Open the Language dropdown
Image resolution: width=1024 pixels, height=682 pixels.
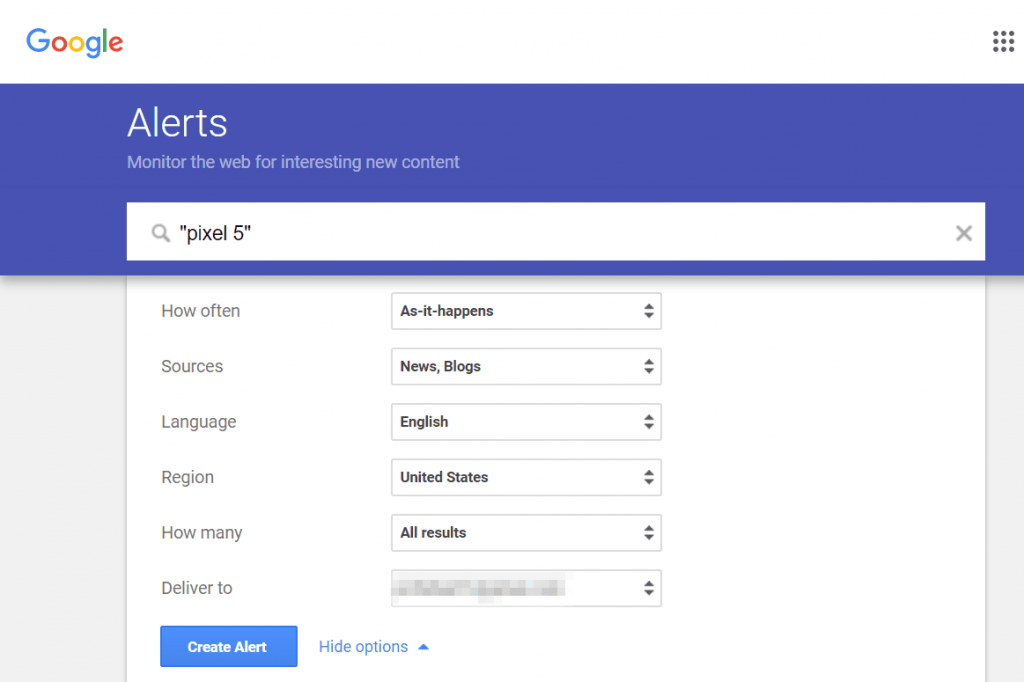pyautogui.click(x=526, y=422)
